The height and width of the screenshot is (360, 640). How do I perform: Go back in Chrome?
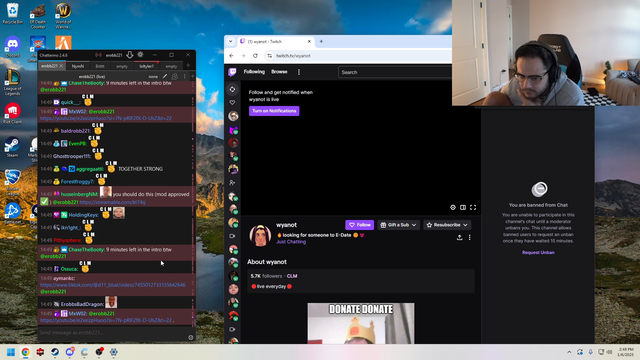click(x=231, y=56)
